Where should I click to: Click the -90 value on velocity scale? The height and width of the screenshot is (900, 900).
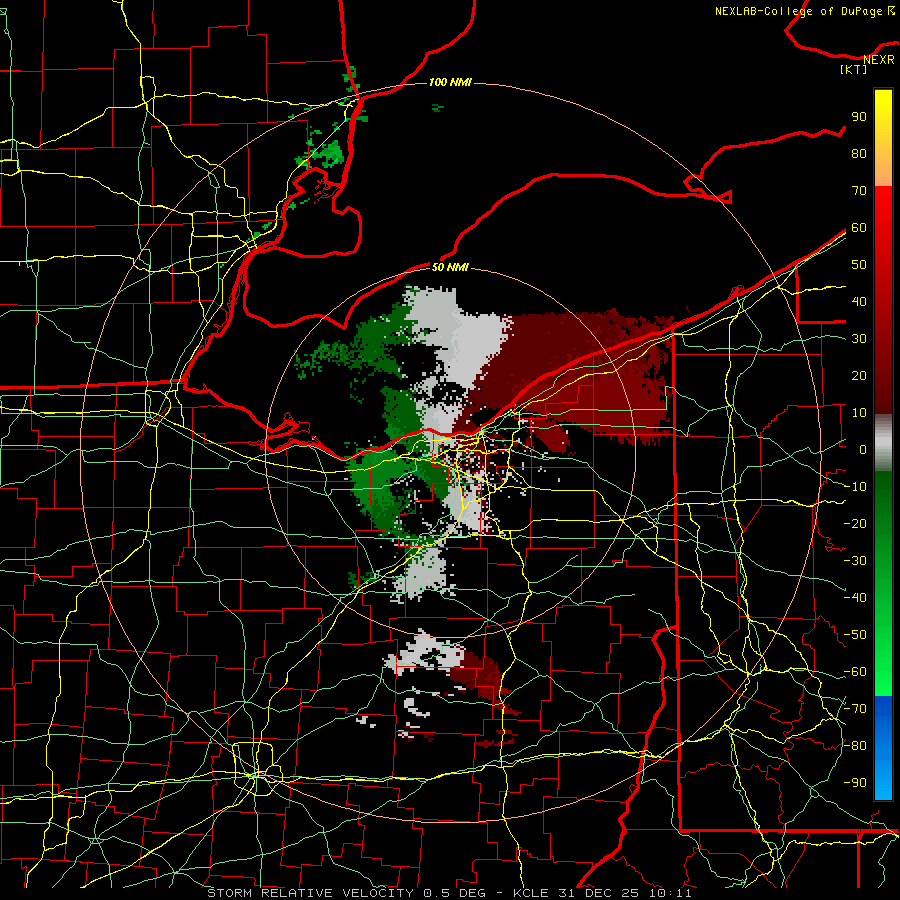855,783
